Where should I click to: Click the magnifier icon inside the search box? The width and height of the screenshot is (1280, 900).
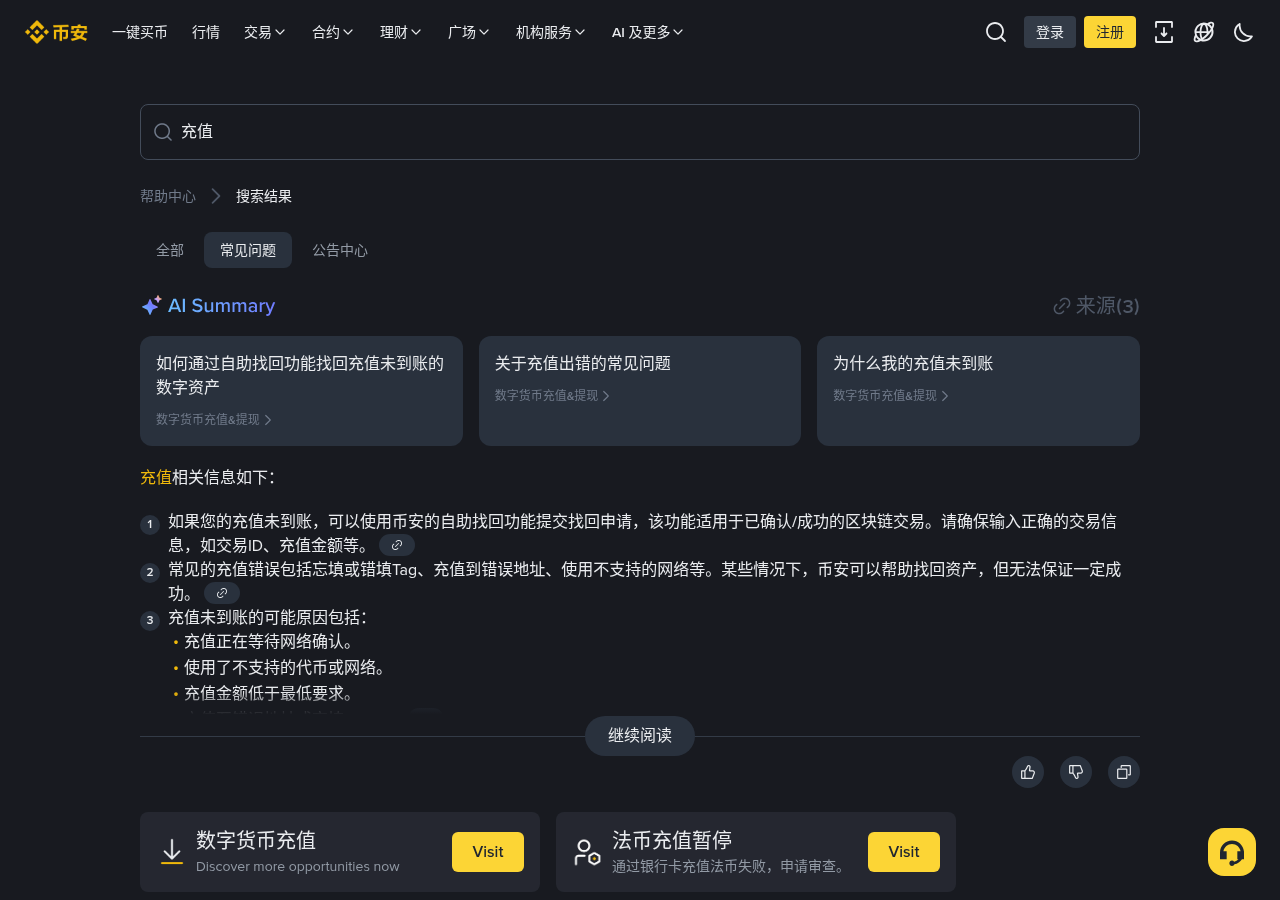(163, 132)
